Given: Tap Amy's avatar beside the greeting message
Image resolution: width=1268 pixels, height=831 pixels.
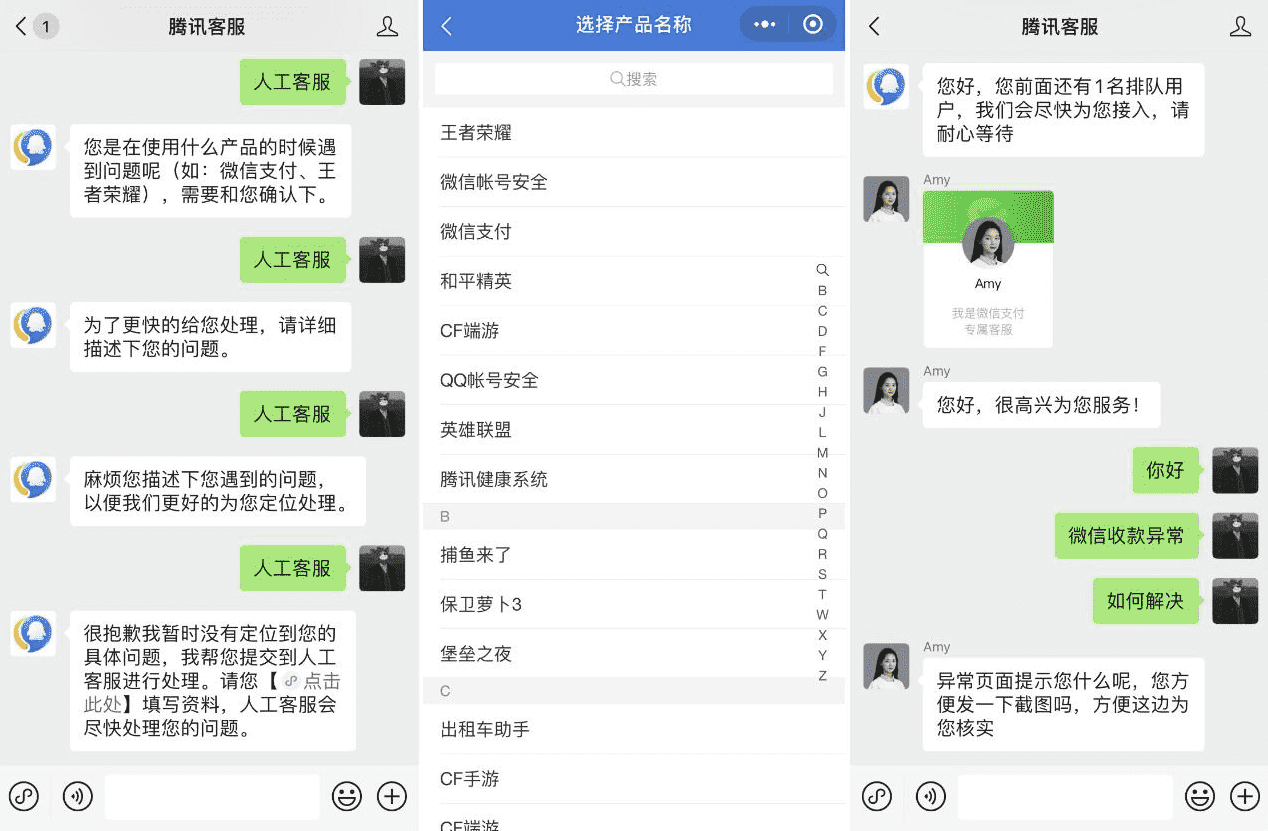Looking at the screenshot, I should point(886,390).
